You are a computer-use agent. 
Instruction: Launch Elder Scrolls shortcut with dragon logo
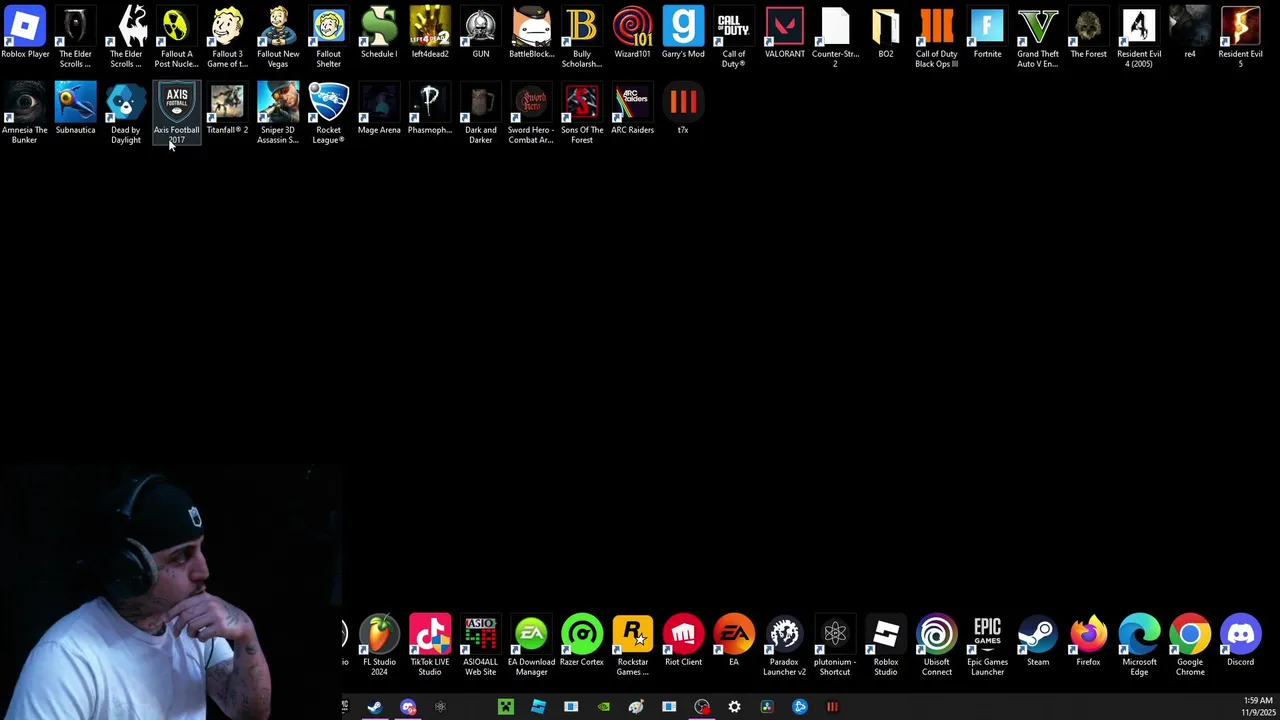click(x=126, y=38)
